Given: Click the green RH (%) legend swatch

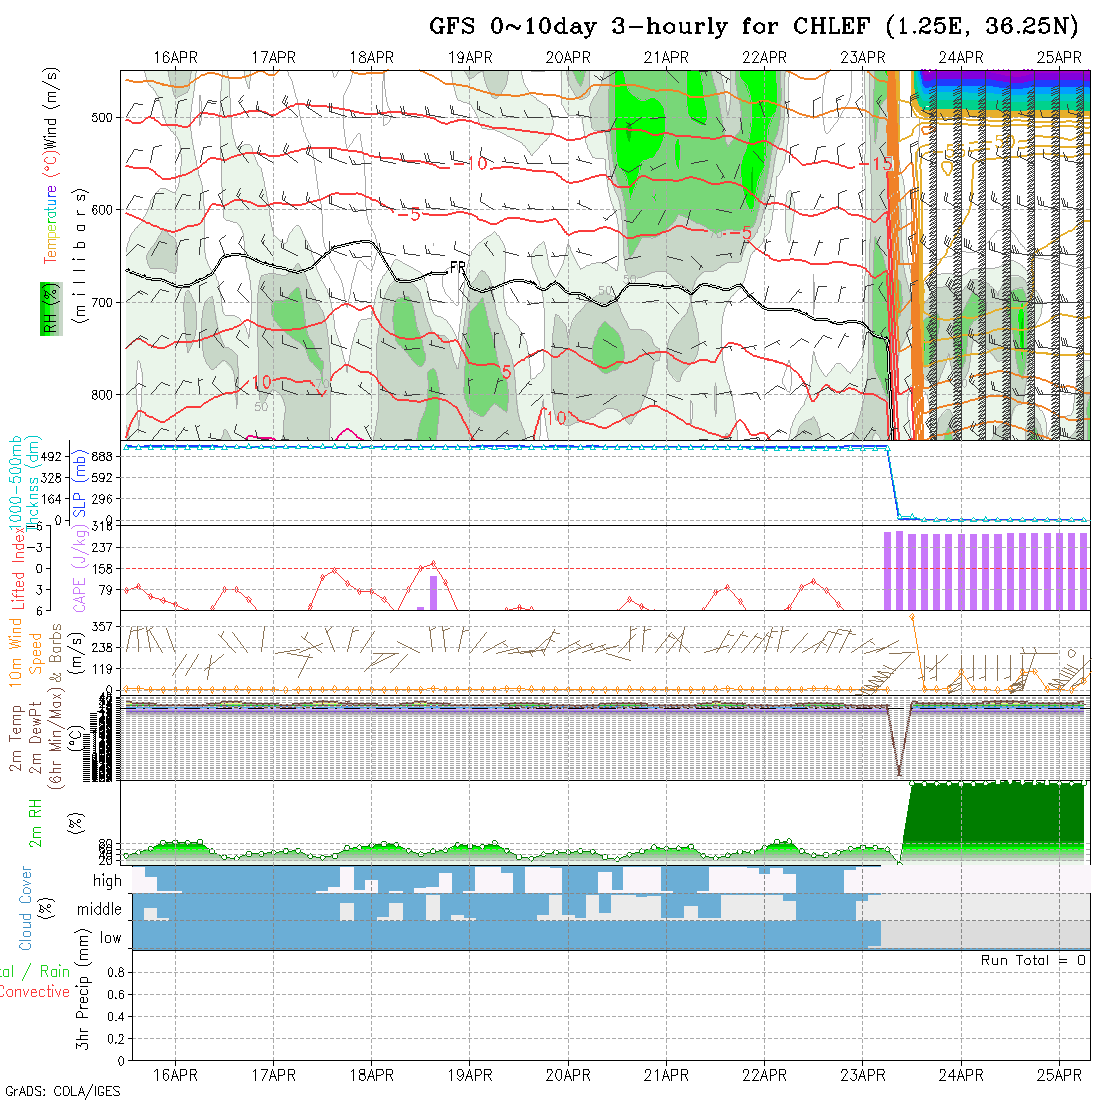Looking at the screenshot, I should (51, 309).
